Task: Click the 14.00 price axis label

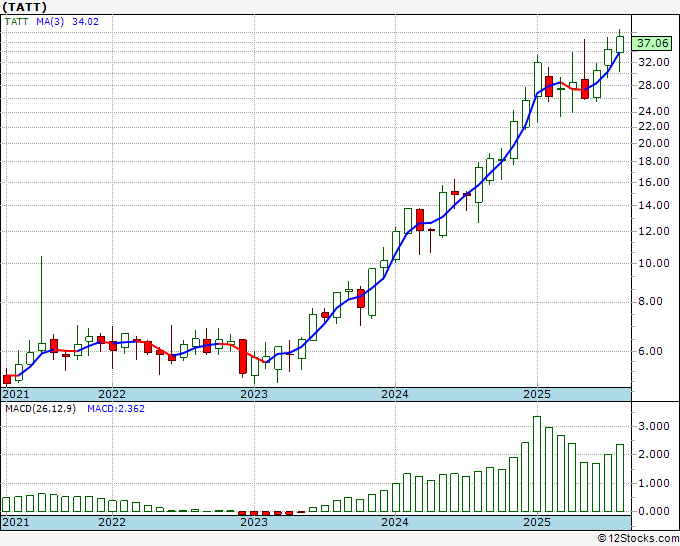Action: click(x=654, y=205)
